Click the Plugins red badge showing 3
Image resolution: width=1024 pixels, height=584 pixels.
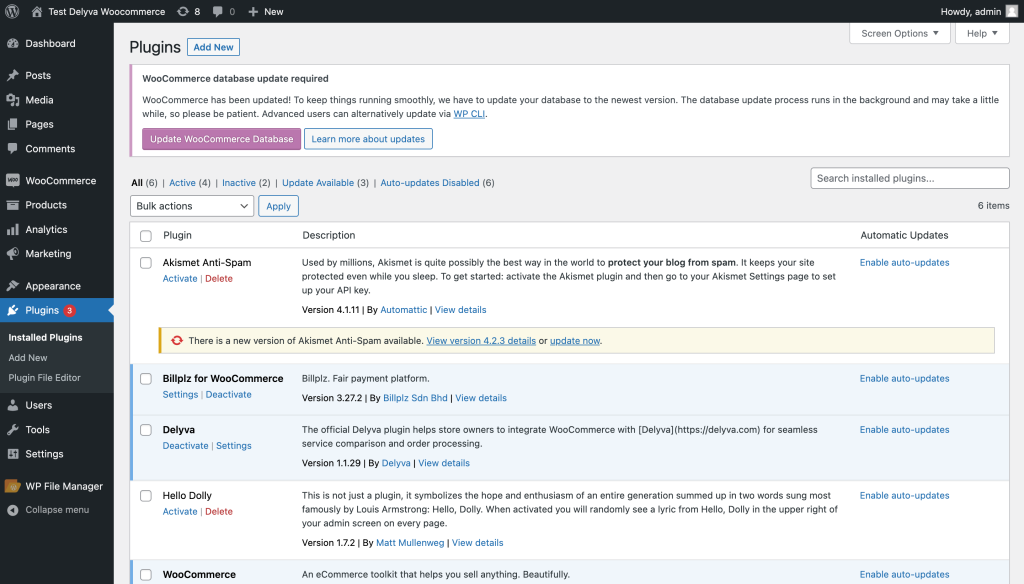(69, 310)
